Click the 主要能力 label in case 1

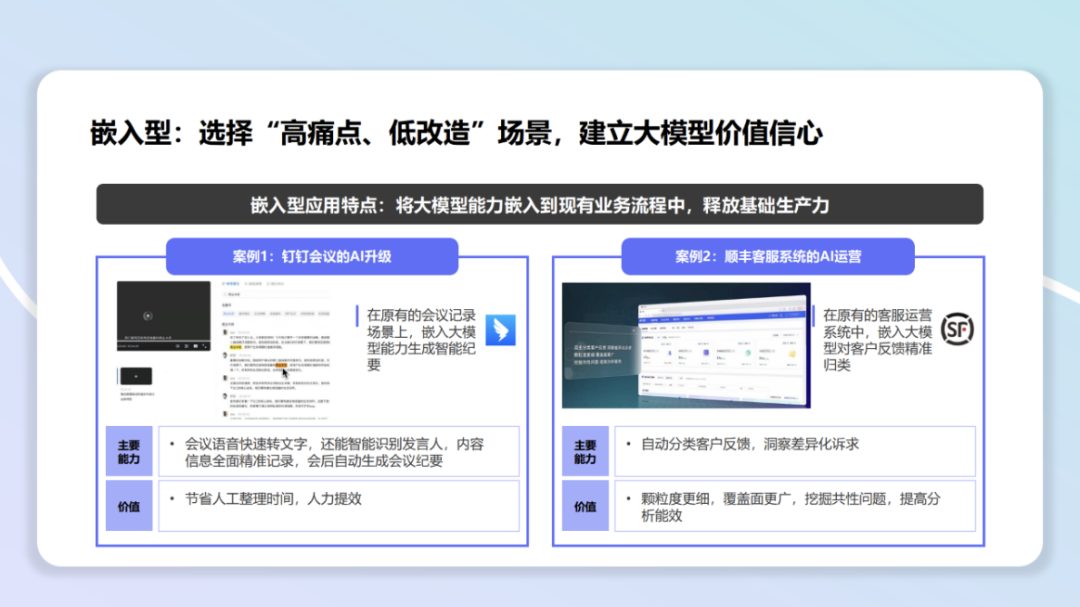click(129, 452)
